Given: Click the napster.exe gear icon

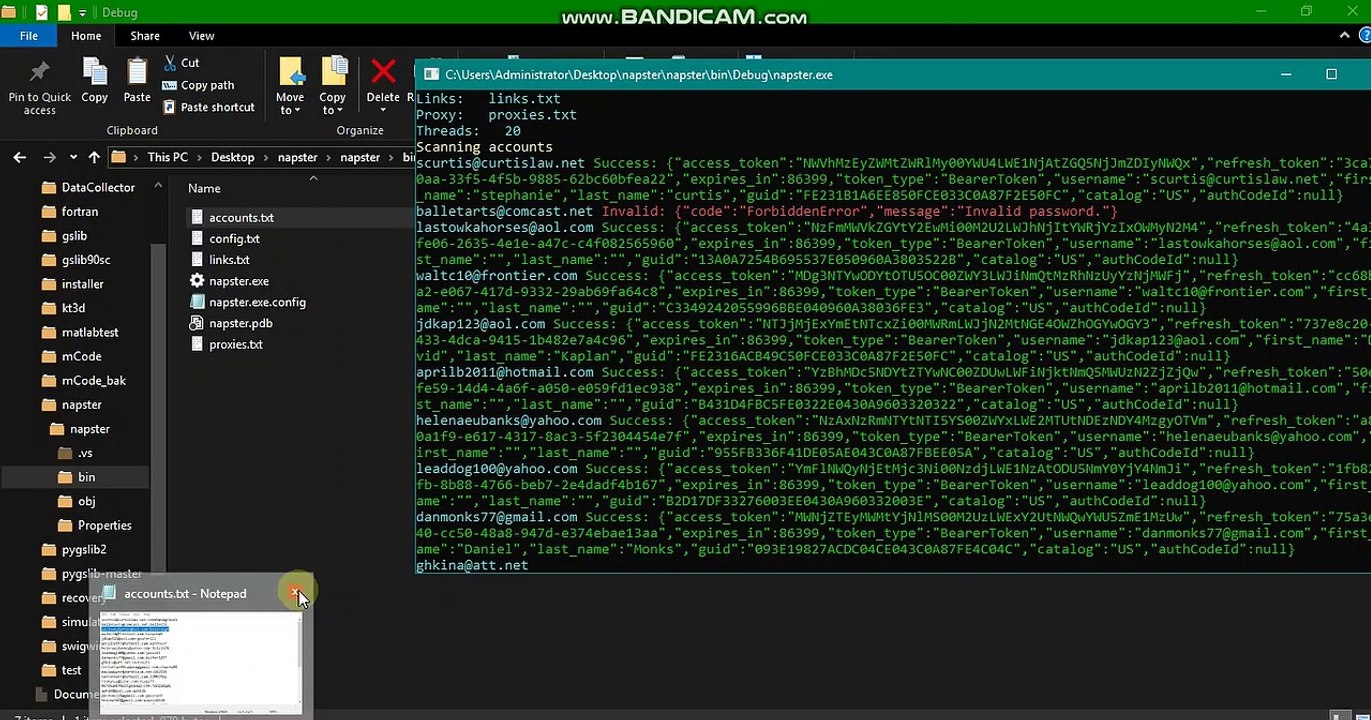Looking at the screenshot, I should (x=197, y=281).
